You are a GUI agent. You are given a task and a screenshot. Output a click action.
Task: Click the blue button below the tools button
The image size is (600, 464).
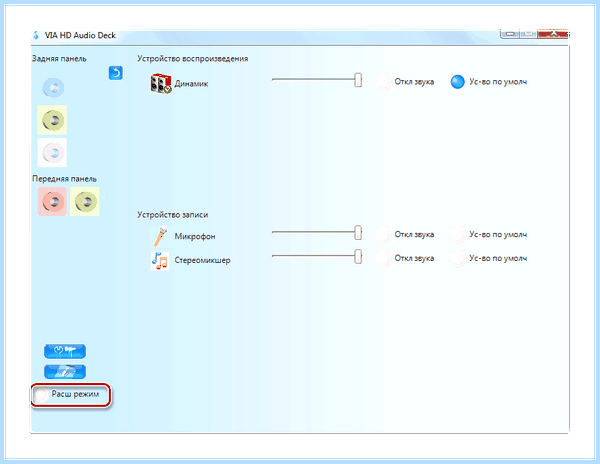(x=65, y=371)
